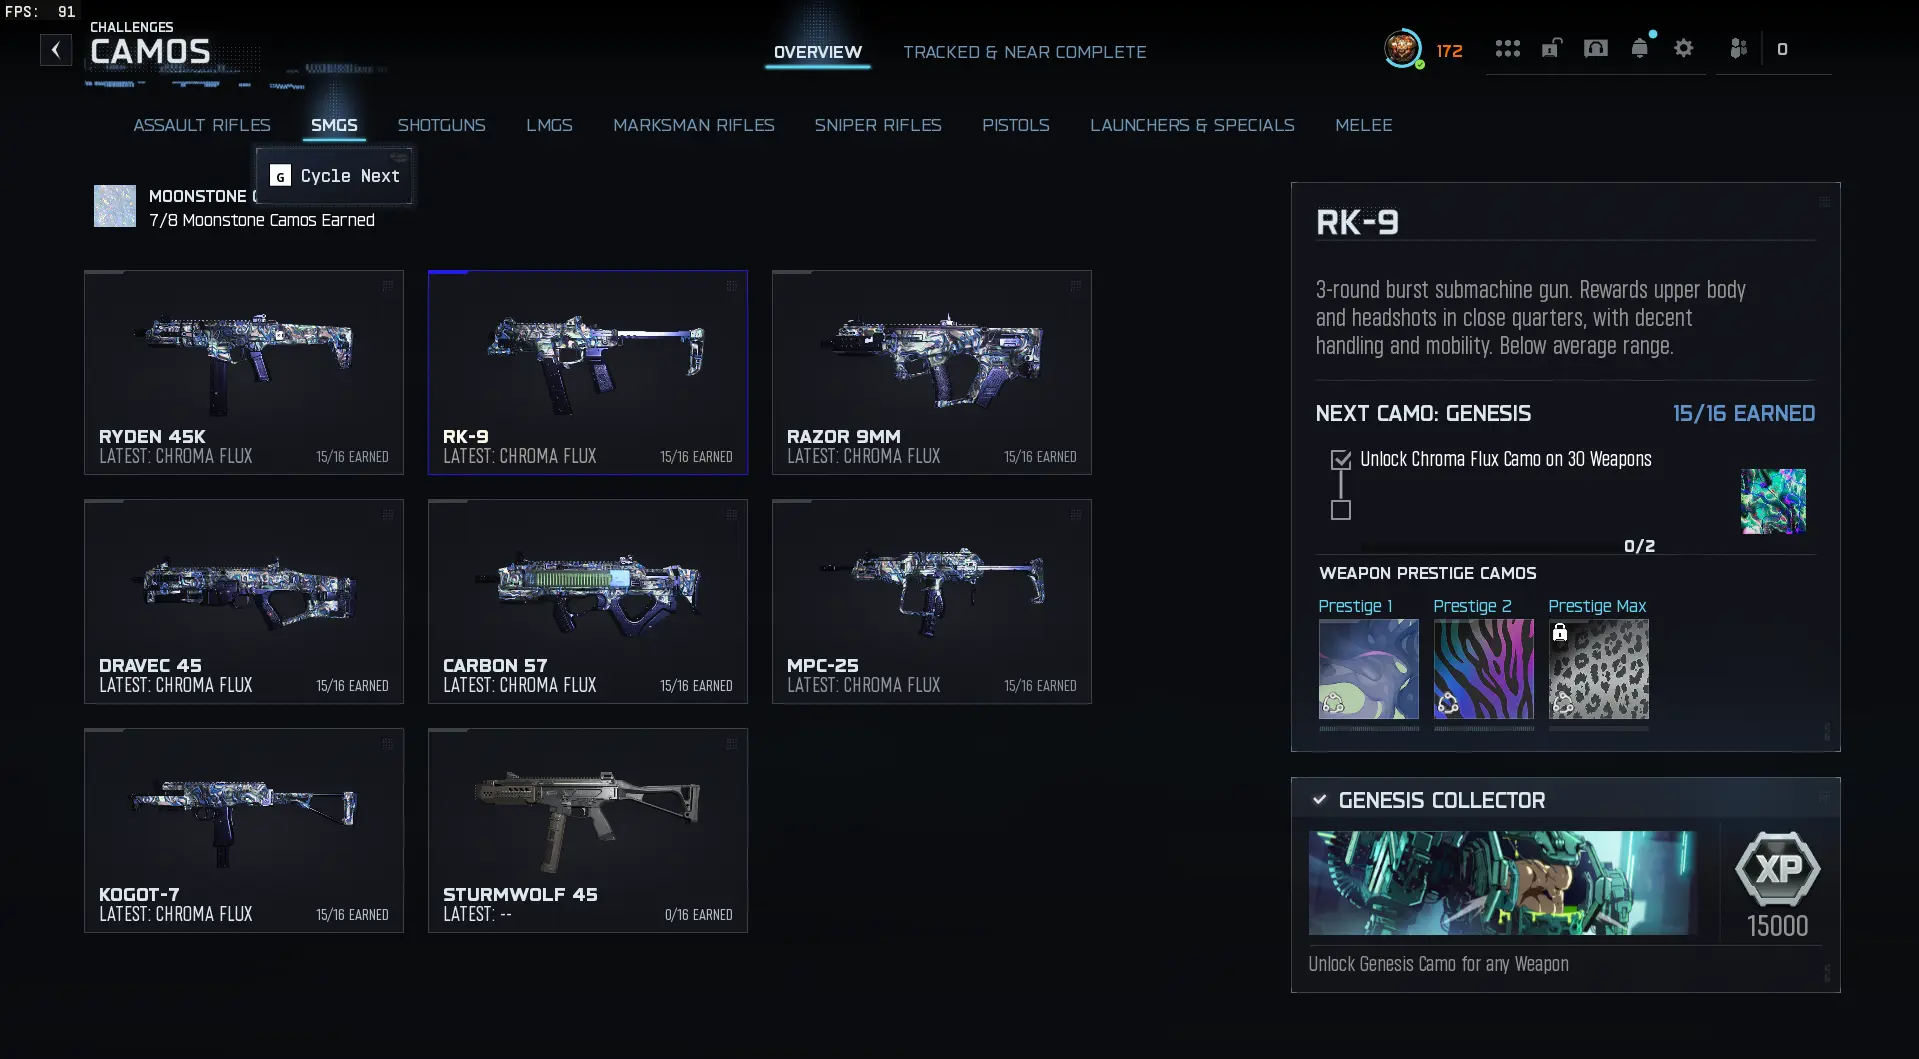Select the Prestige 2 zebra camo swatch
This screenshot has width=1919, height=1059.
click(x=1483, y=669)
